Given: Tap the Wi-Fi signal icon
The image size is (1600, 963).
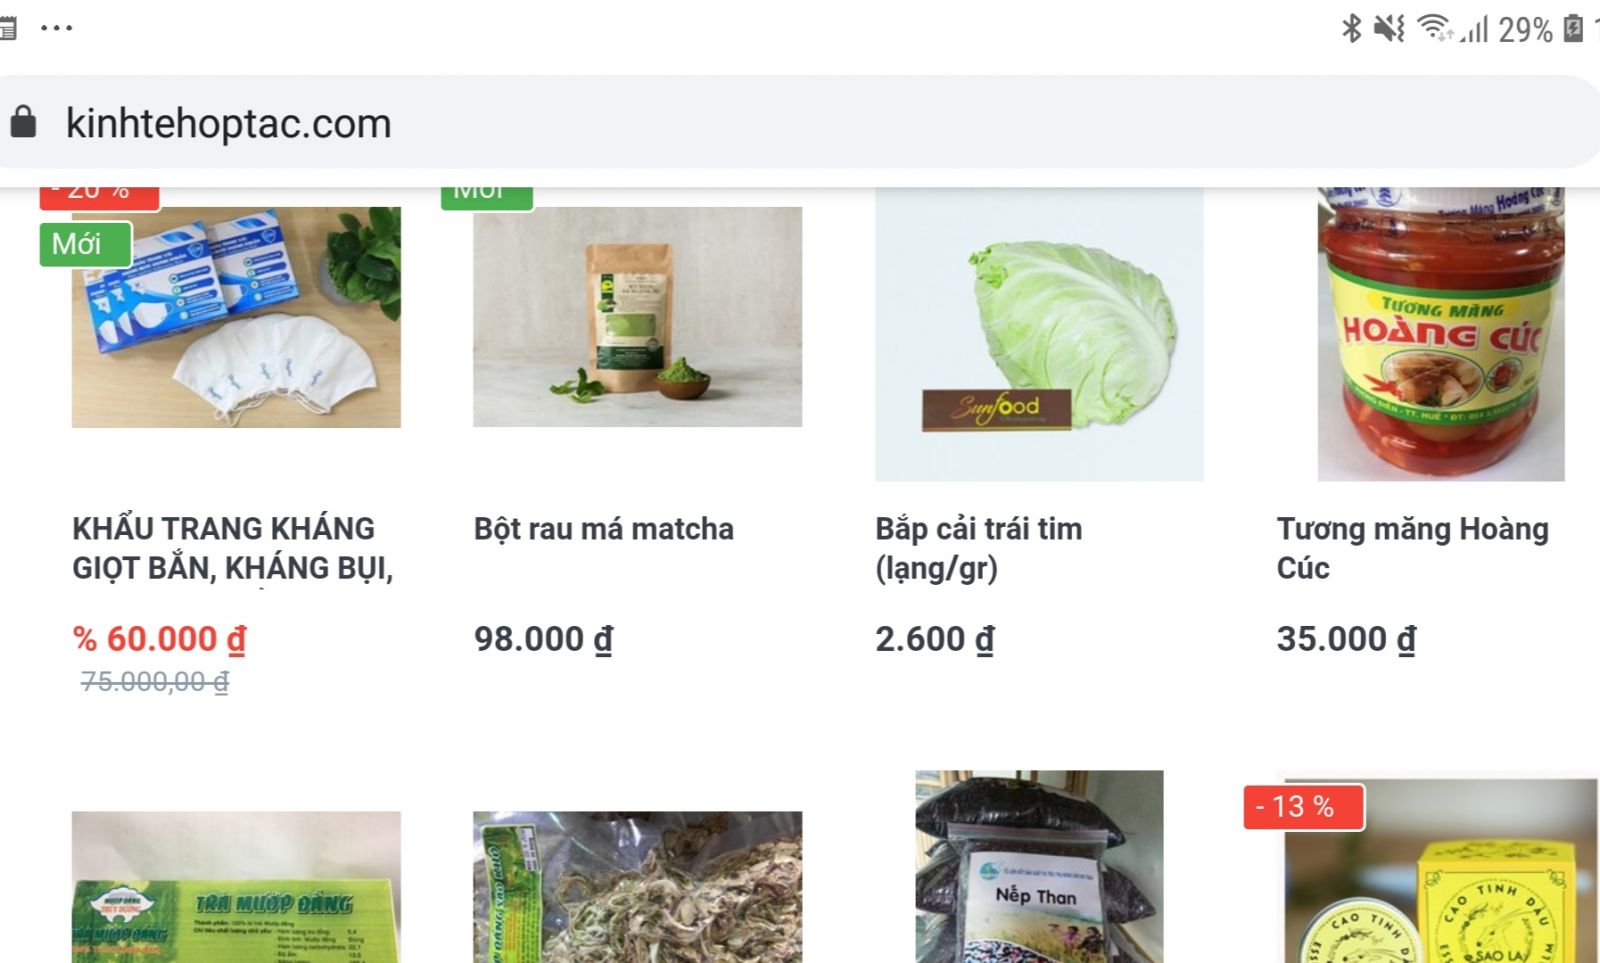Looking at the screenshot, I should point(1435,28).
